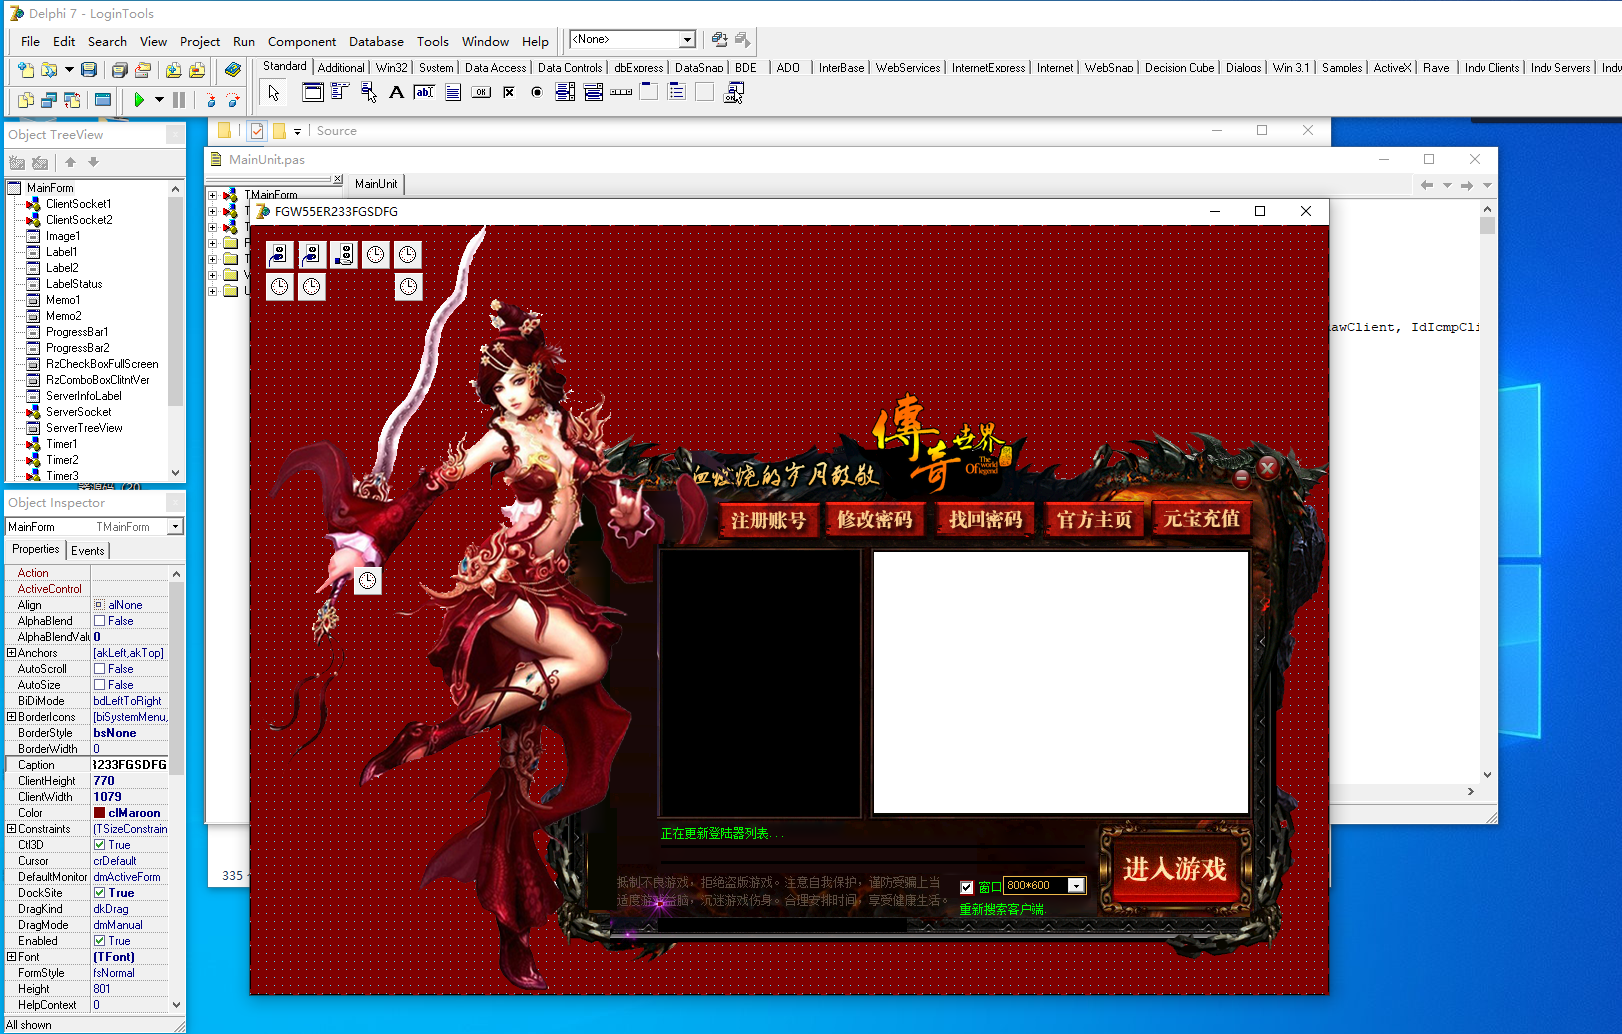
Task: Select the ServerSocket component on the form
Action: point(343,255)
